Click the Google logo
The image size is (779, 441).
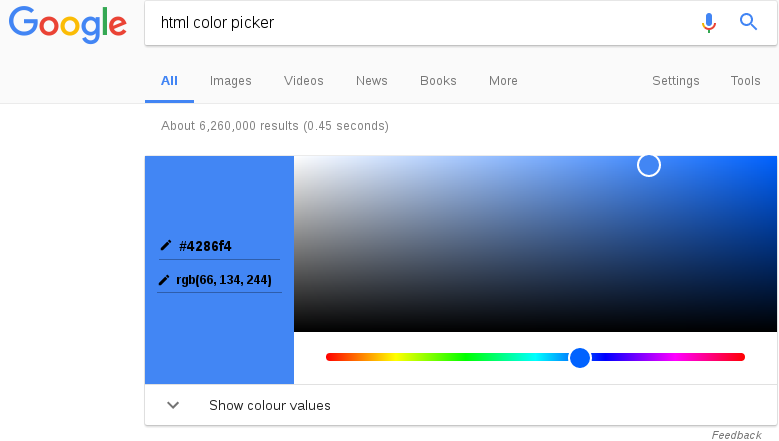pos(68,23)
